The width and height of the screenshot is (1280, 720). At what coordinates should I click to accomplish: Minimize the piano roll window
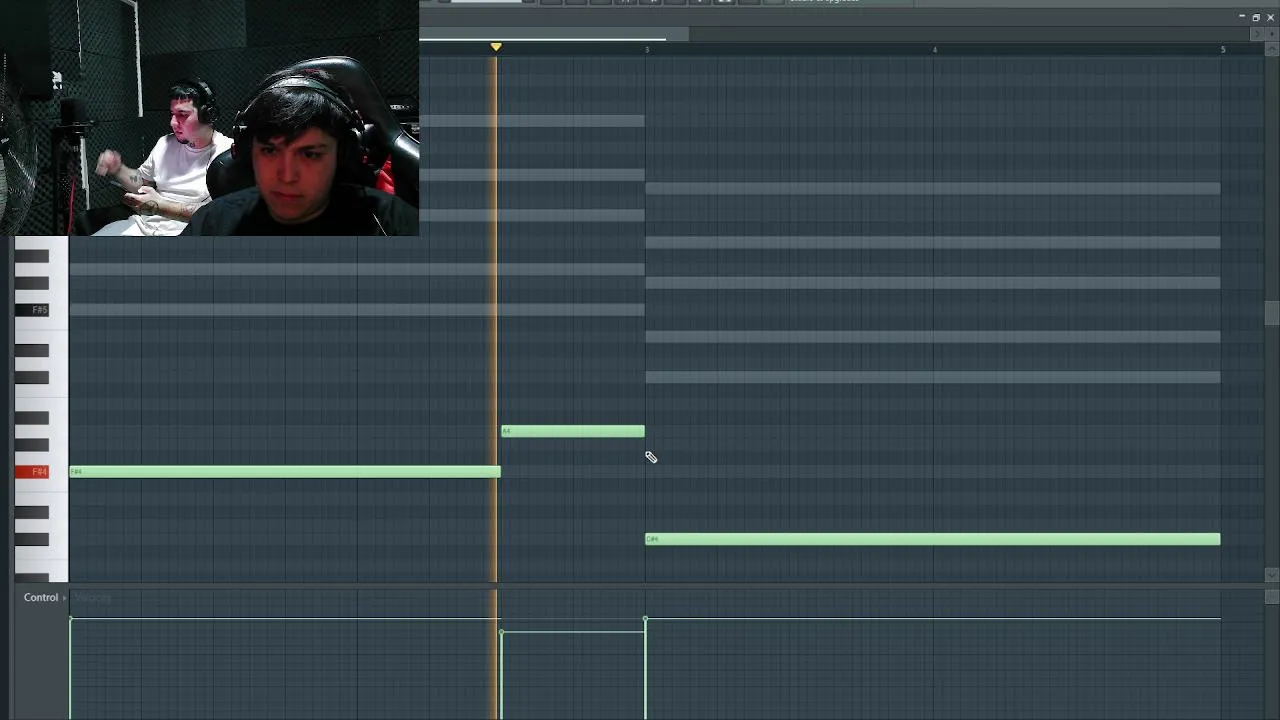tap(1242, 17)
